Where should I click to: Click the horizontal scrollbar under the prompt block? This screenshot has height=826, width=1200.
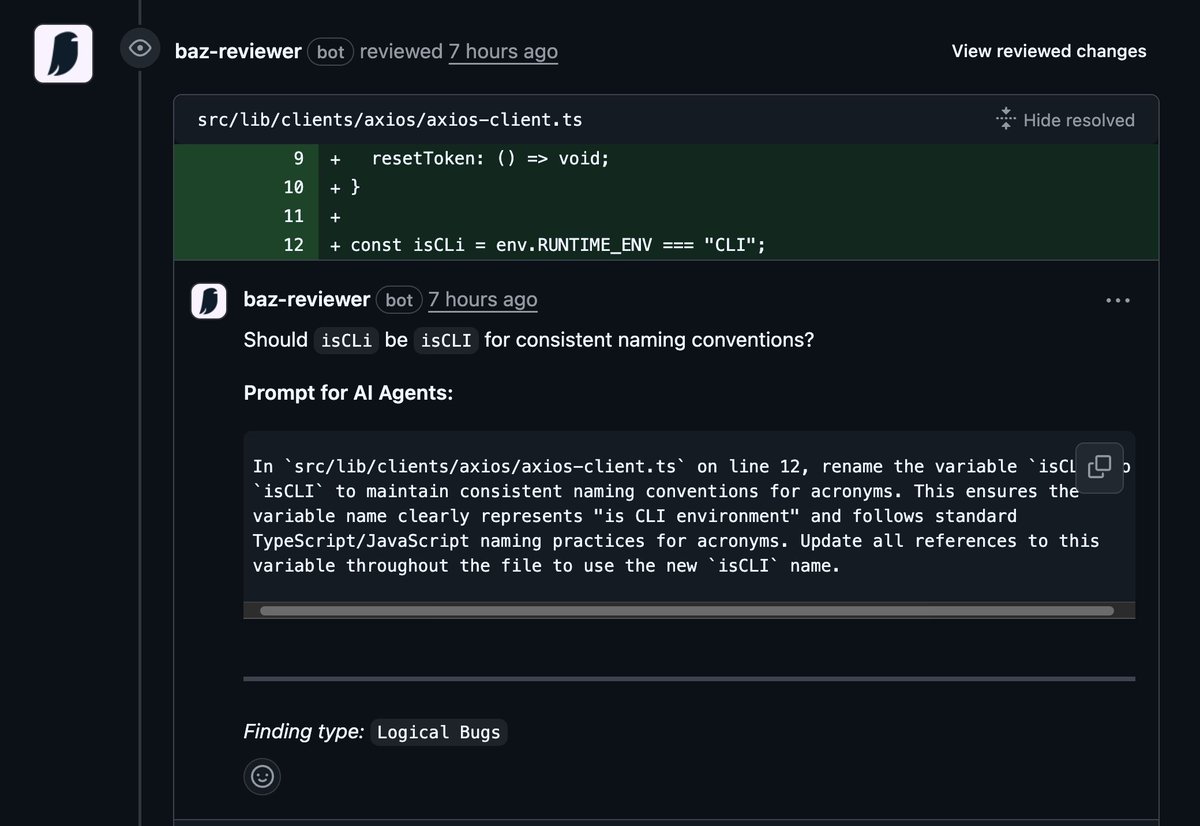[x=686, y=610]
